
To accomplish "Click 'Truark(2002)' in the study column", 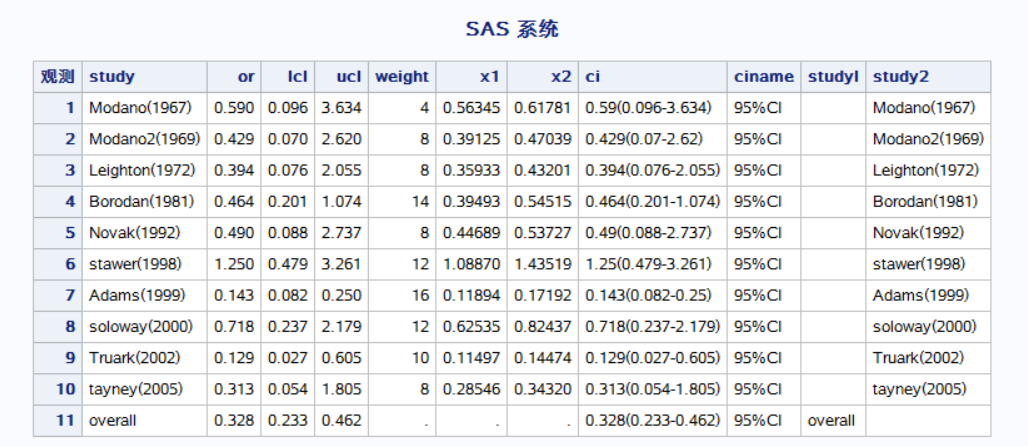I will [134, 358].
